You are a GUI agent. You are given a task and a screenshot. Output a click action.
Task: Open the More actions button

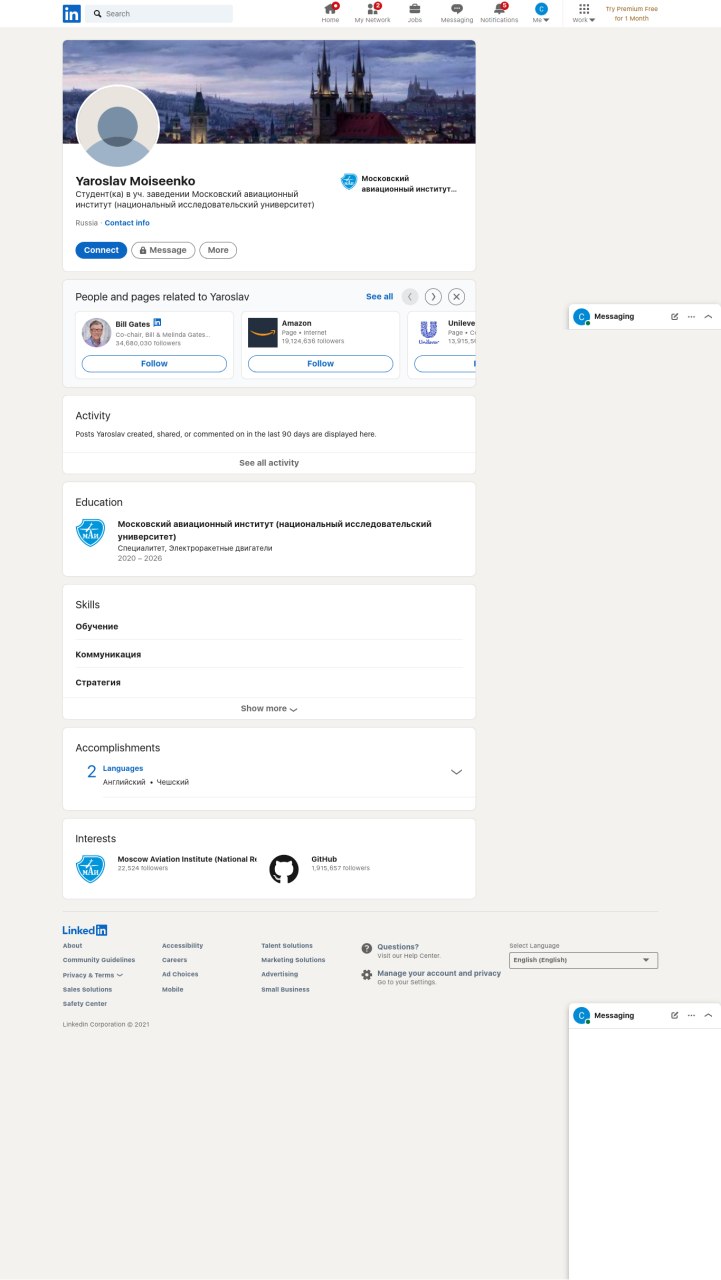coord(218,250)
